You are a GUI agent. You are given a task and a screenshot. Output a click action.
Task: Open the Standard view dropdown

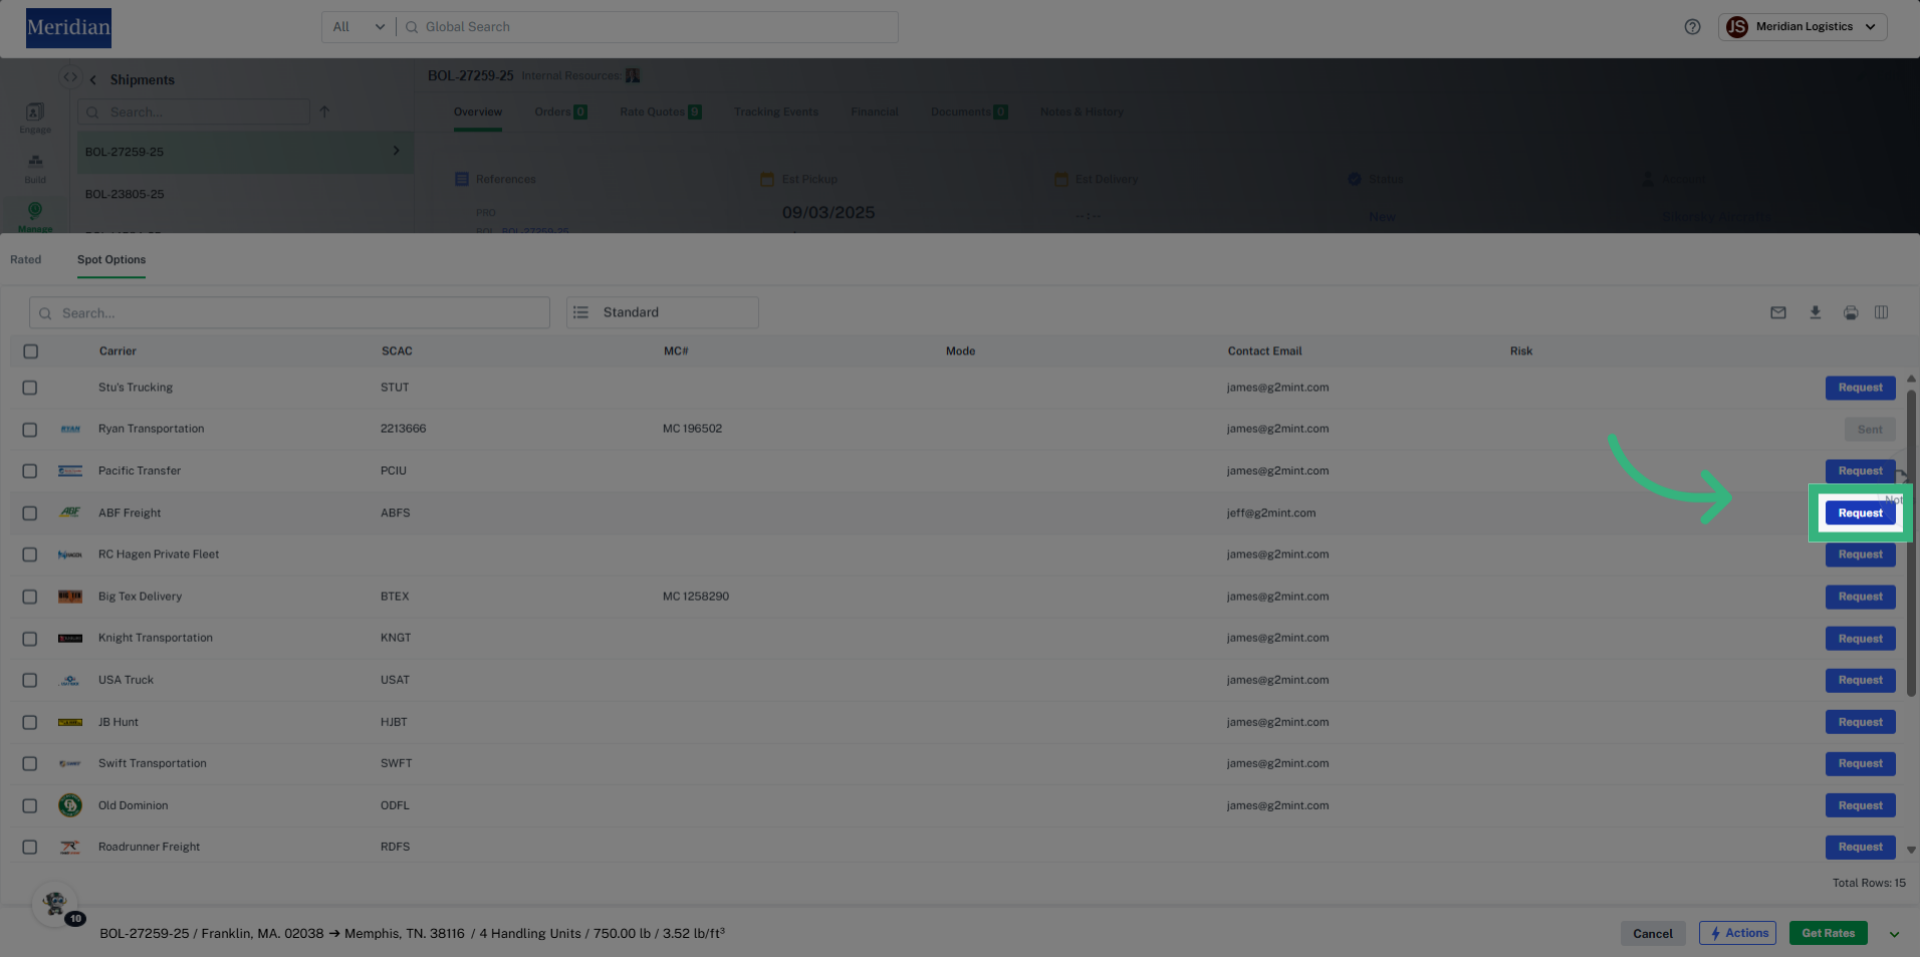pyautogui.click(x=662, y=313)
